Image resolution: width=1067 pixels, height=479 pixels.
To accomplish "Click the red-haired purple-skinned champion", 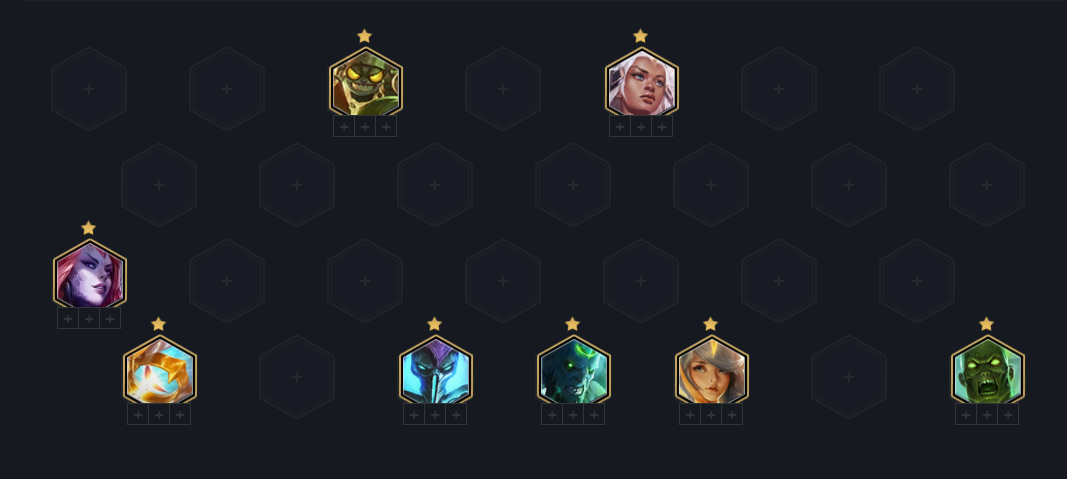I will 90,274.
